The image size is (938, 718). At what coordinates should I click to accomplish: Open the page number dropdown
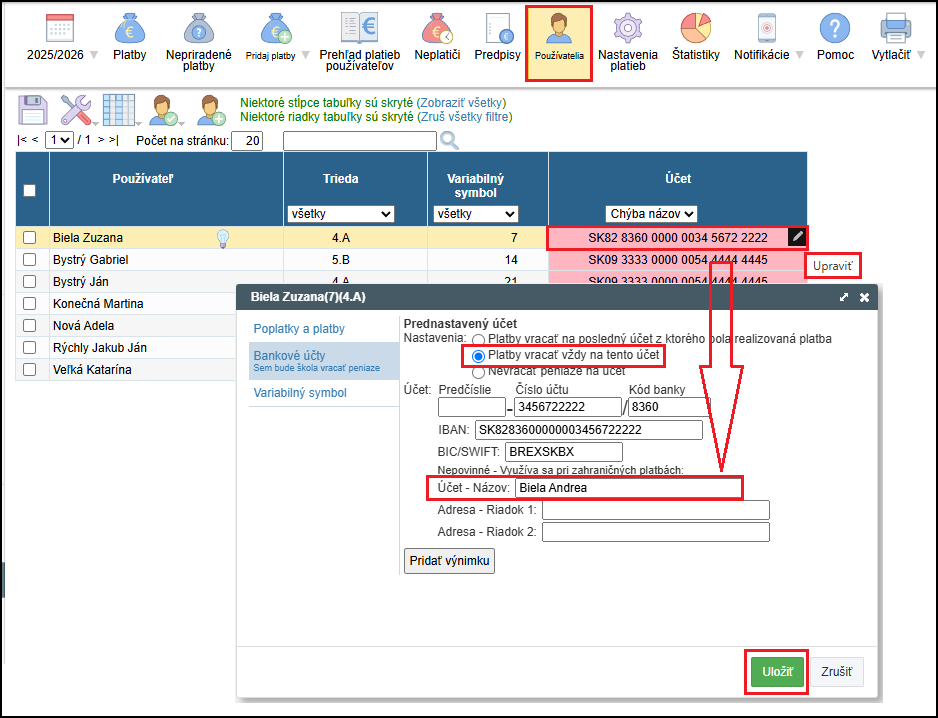(x=60, y=140)
